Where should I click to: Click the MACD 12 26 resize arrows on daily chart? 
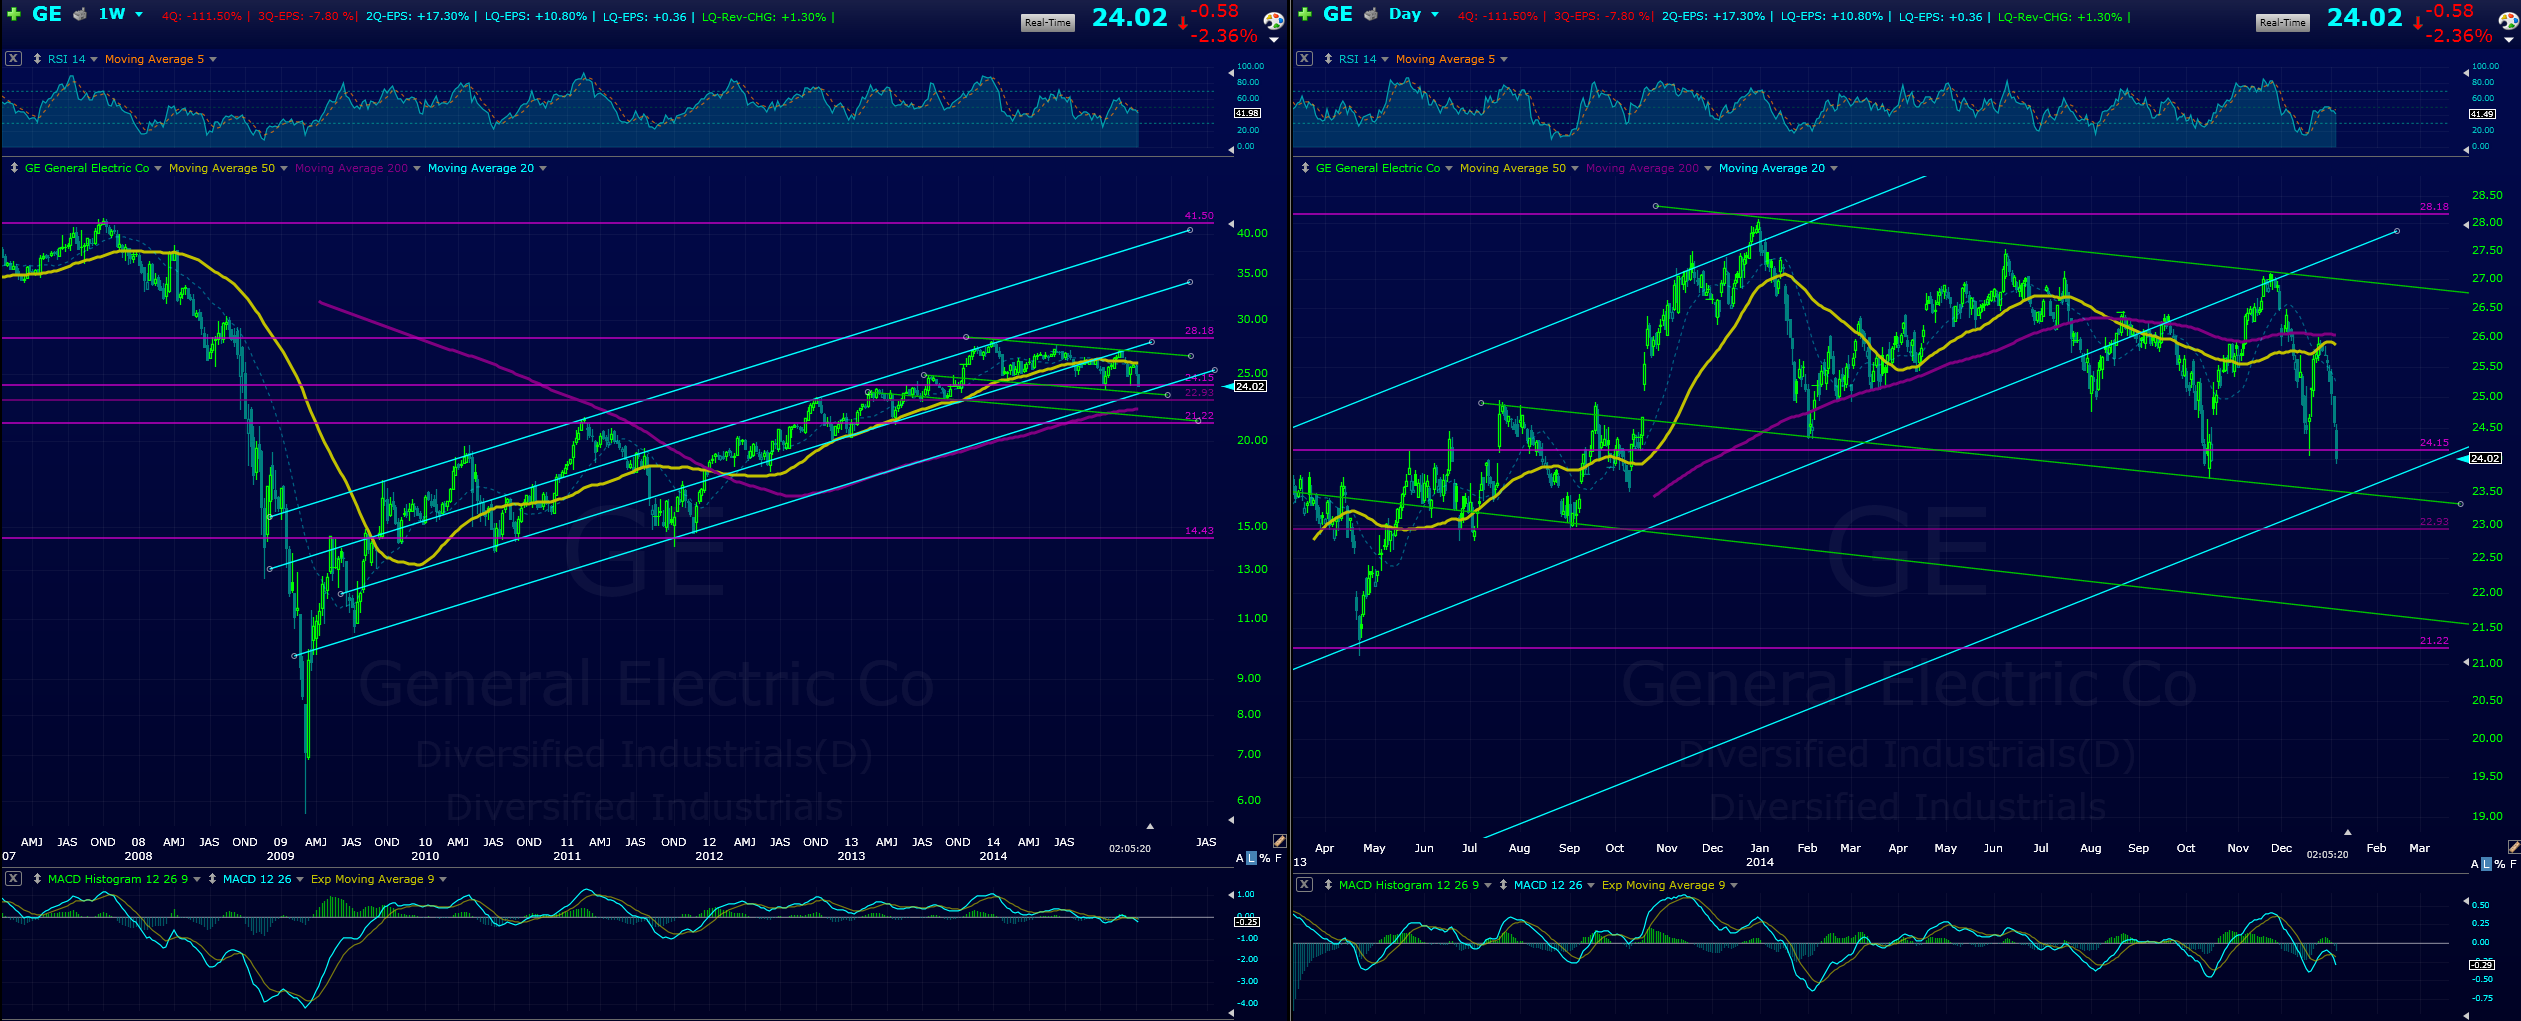(1503, 885)
